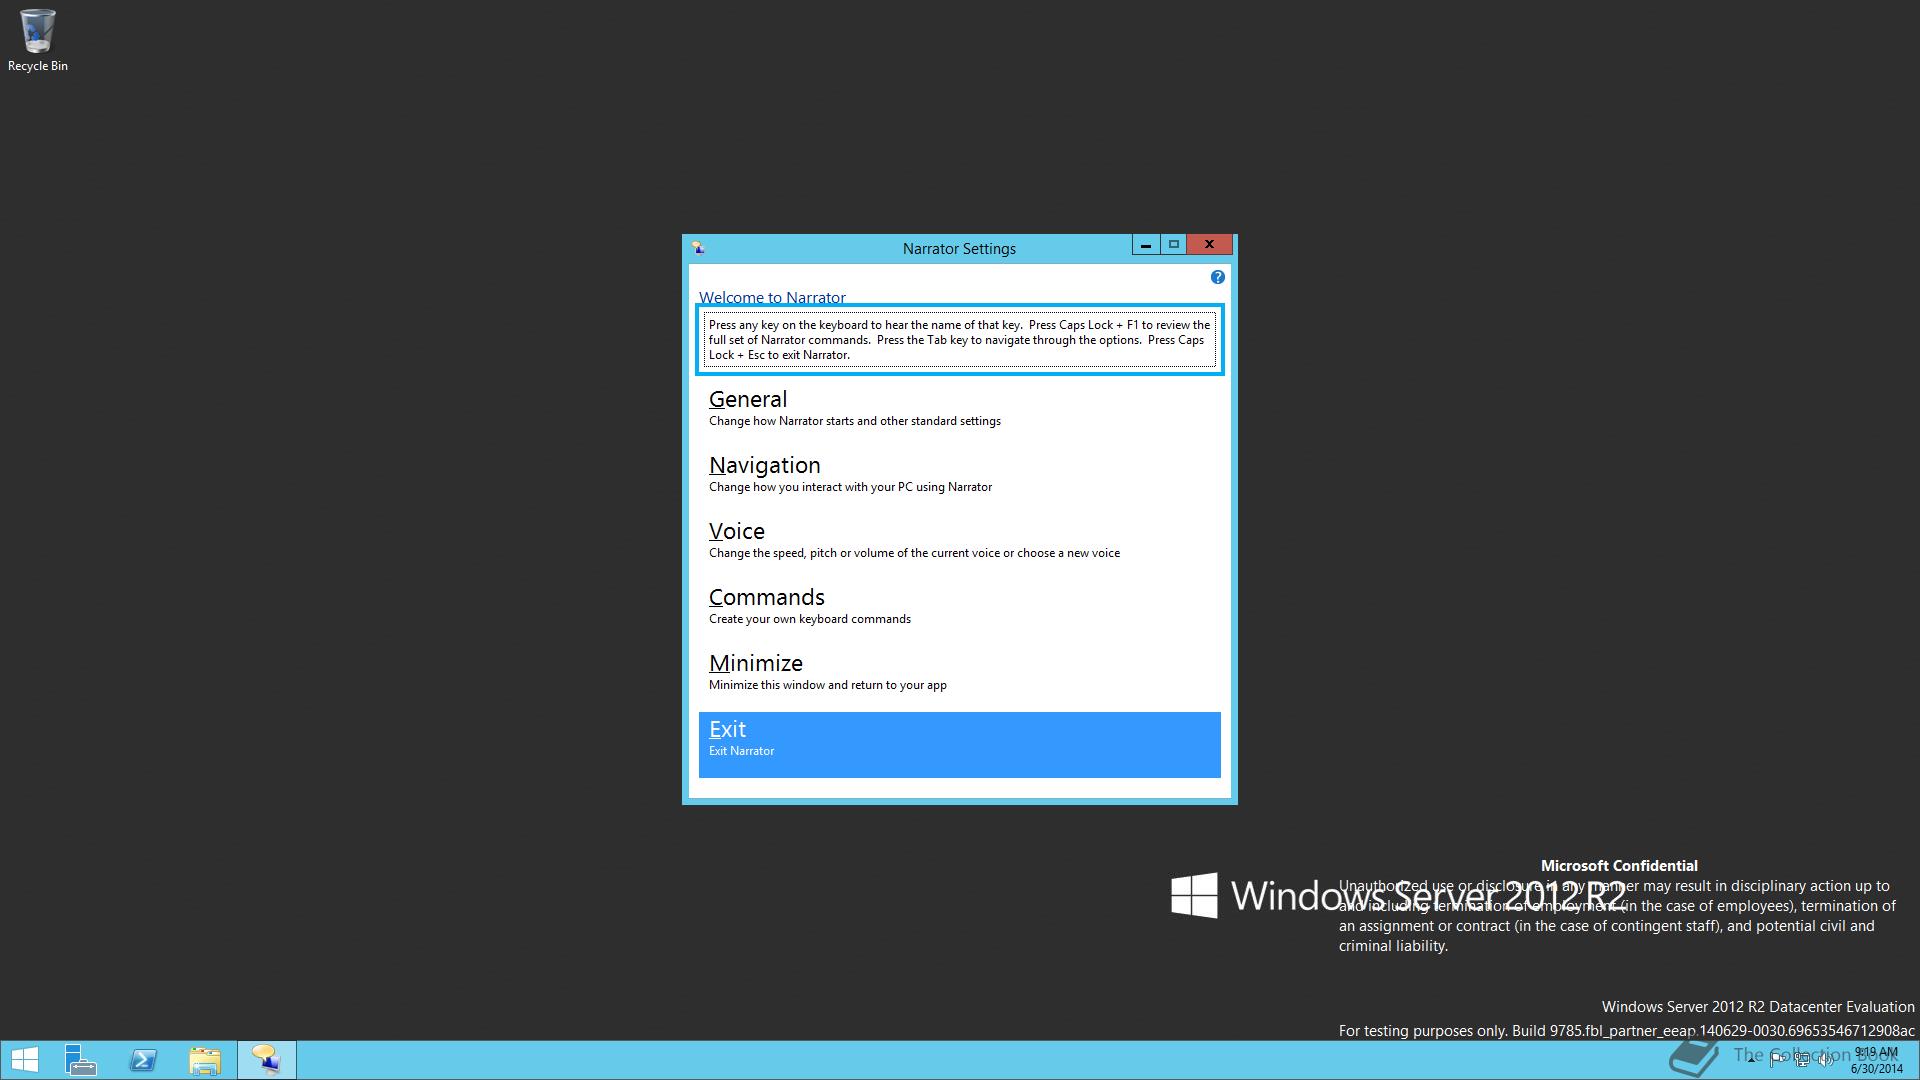
Task: Close the Narrator Settings window
Action: pyautogui.click(x=1210, y=245)
